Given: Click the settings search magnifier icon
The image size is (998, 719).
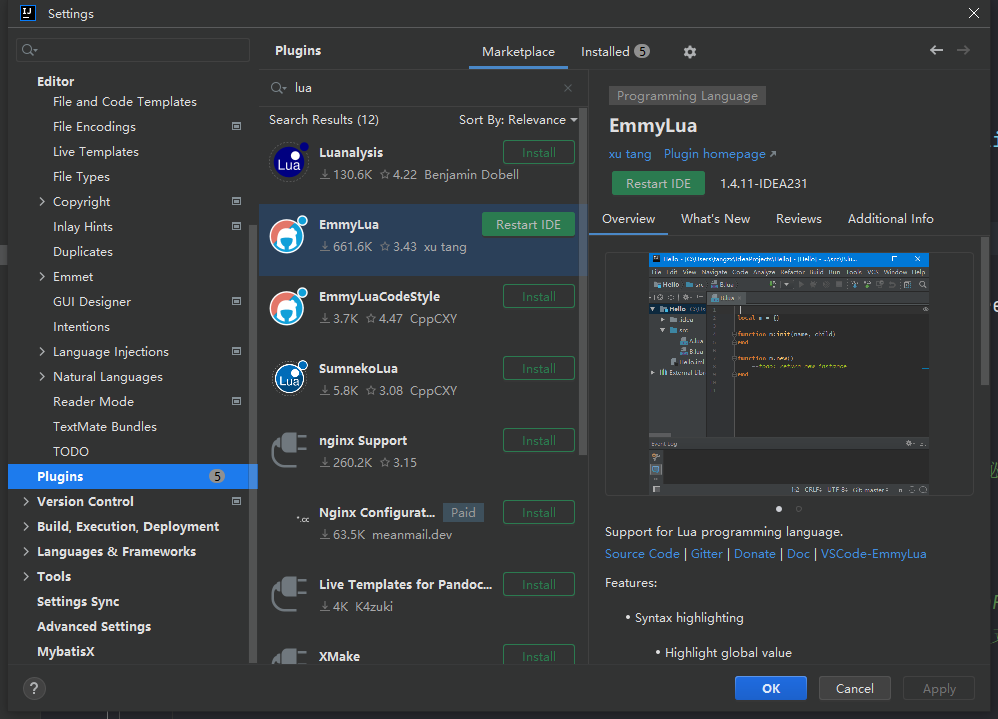Looking at the screenshot, I should (x=29, y=50).
